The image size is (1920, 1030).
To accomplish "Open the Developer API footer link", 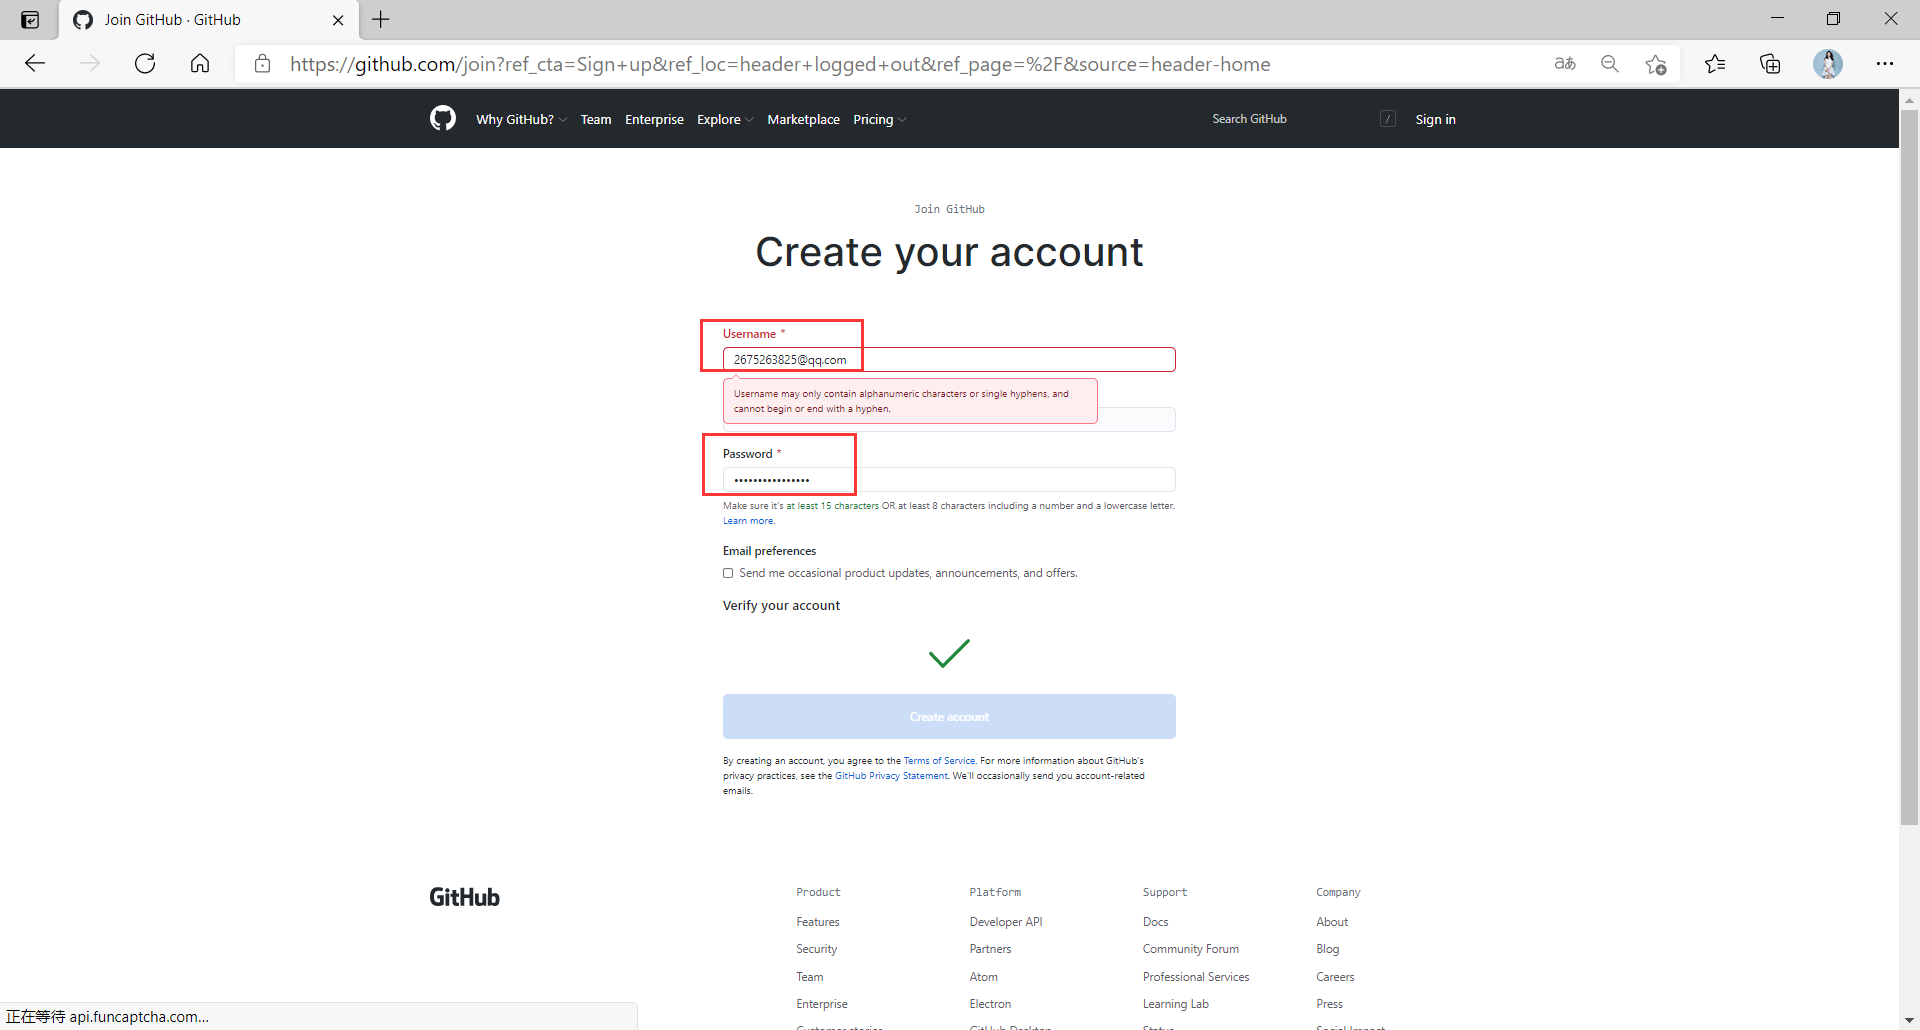I will point(1006,922).
